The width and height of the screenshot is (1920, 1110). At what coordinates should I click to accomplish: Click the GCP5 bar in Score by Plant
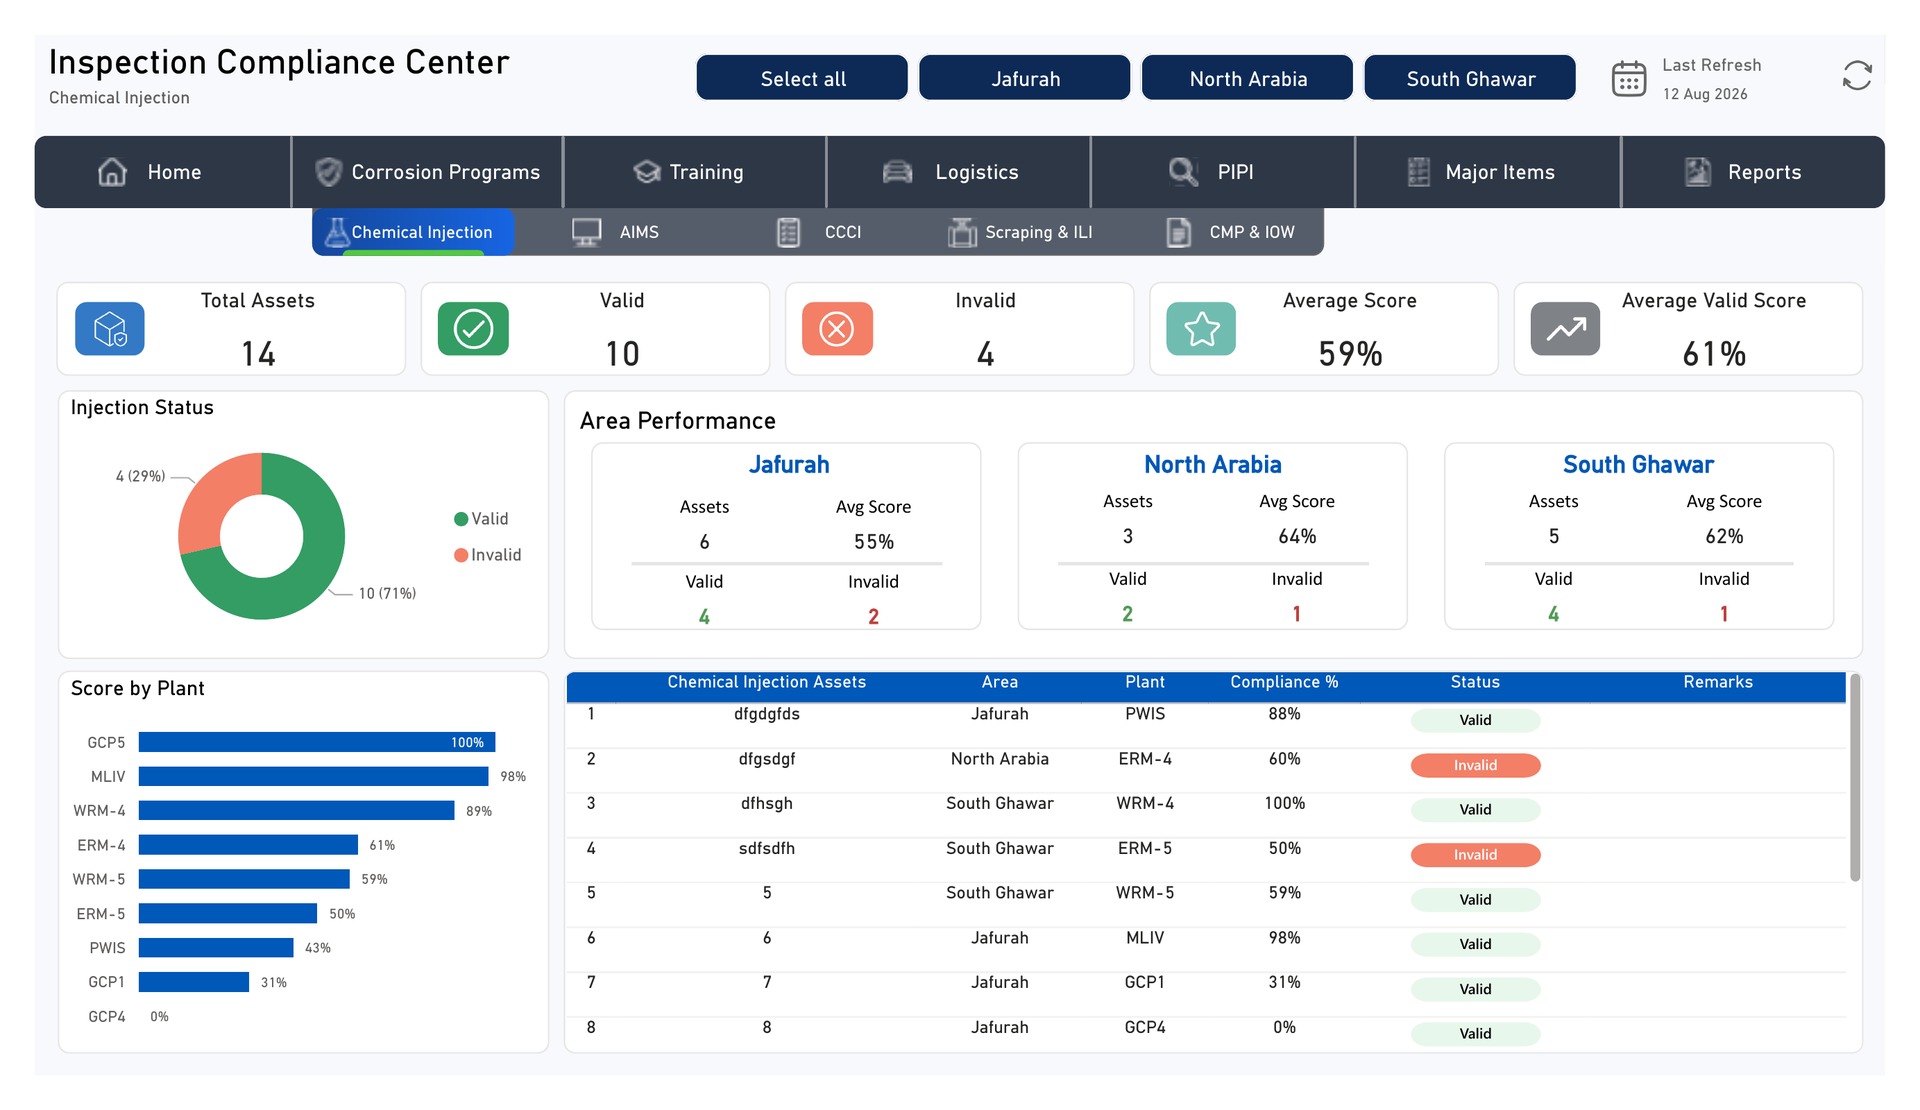pos(317,742)
